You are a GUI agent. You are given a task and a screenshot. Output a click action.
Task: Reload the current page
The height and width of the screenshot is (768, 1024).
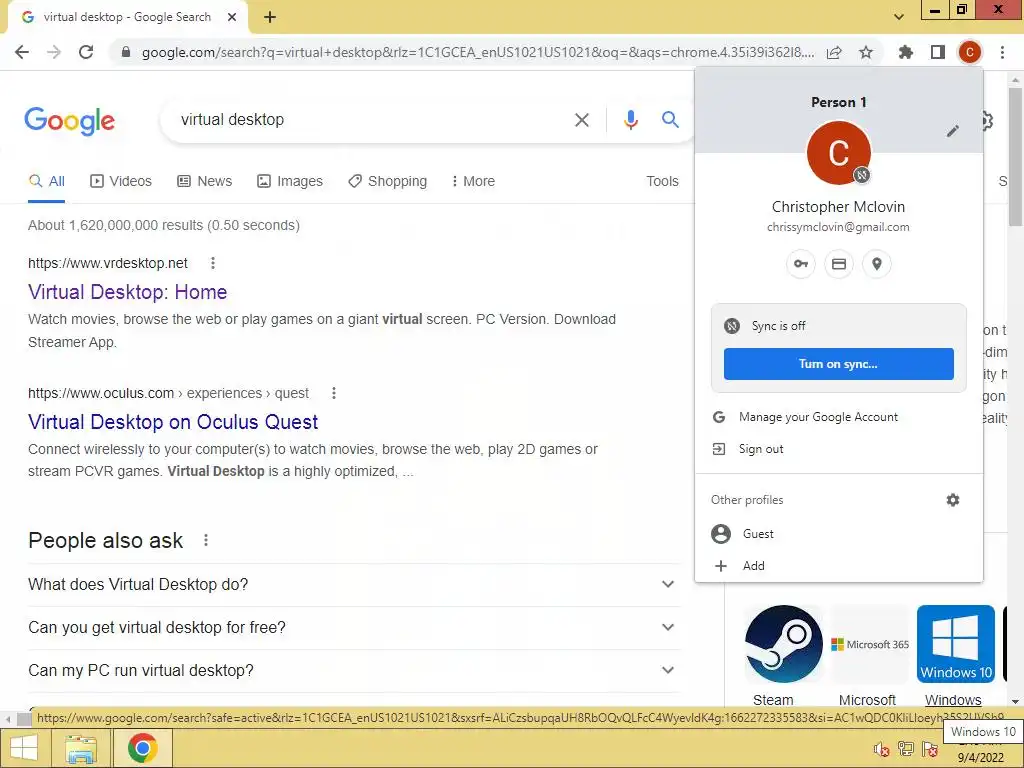tap(86, 52)
